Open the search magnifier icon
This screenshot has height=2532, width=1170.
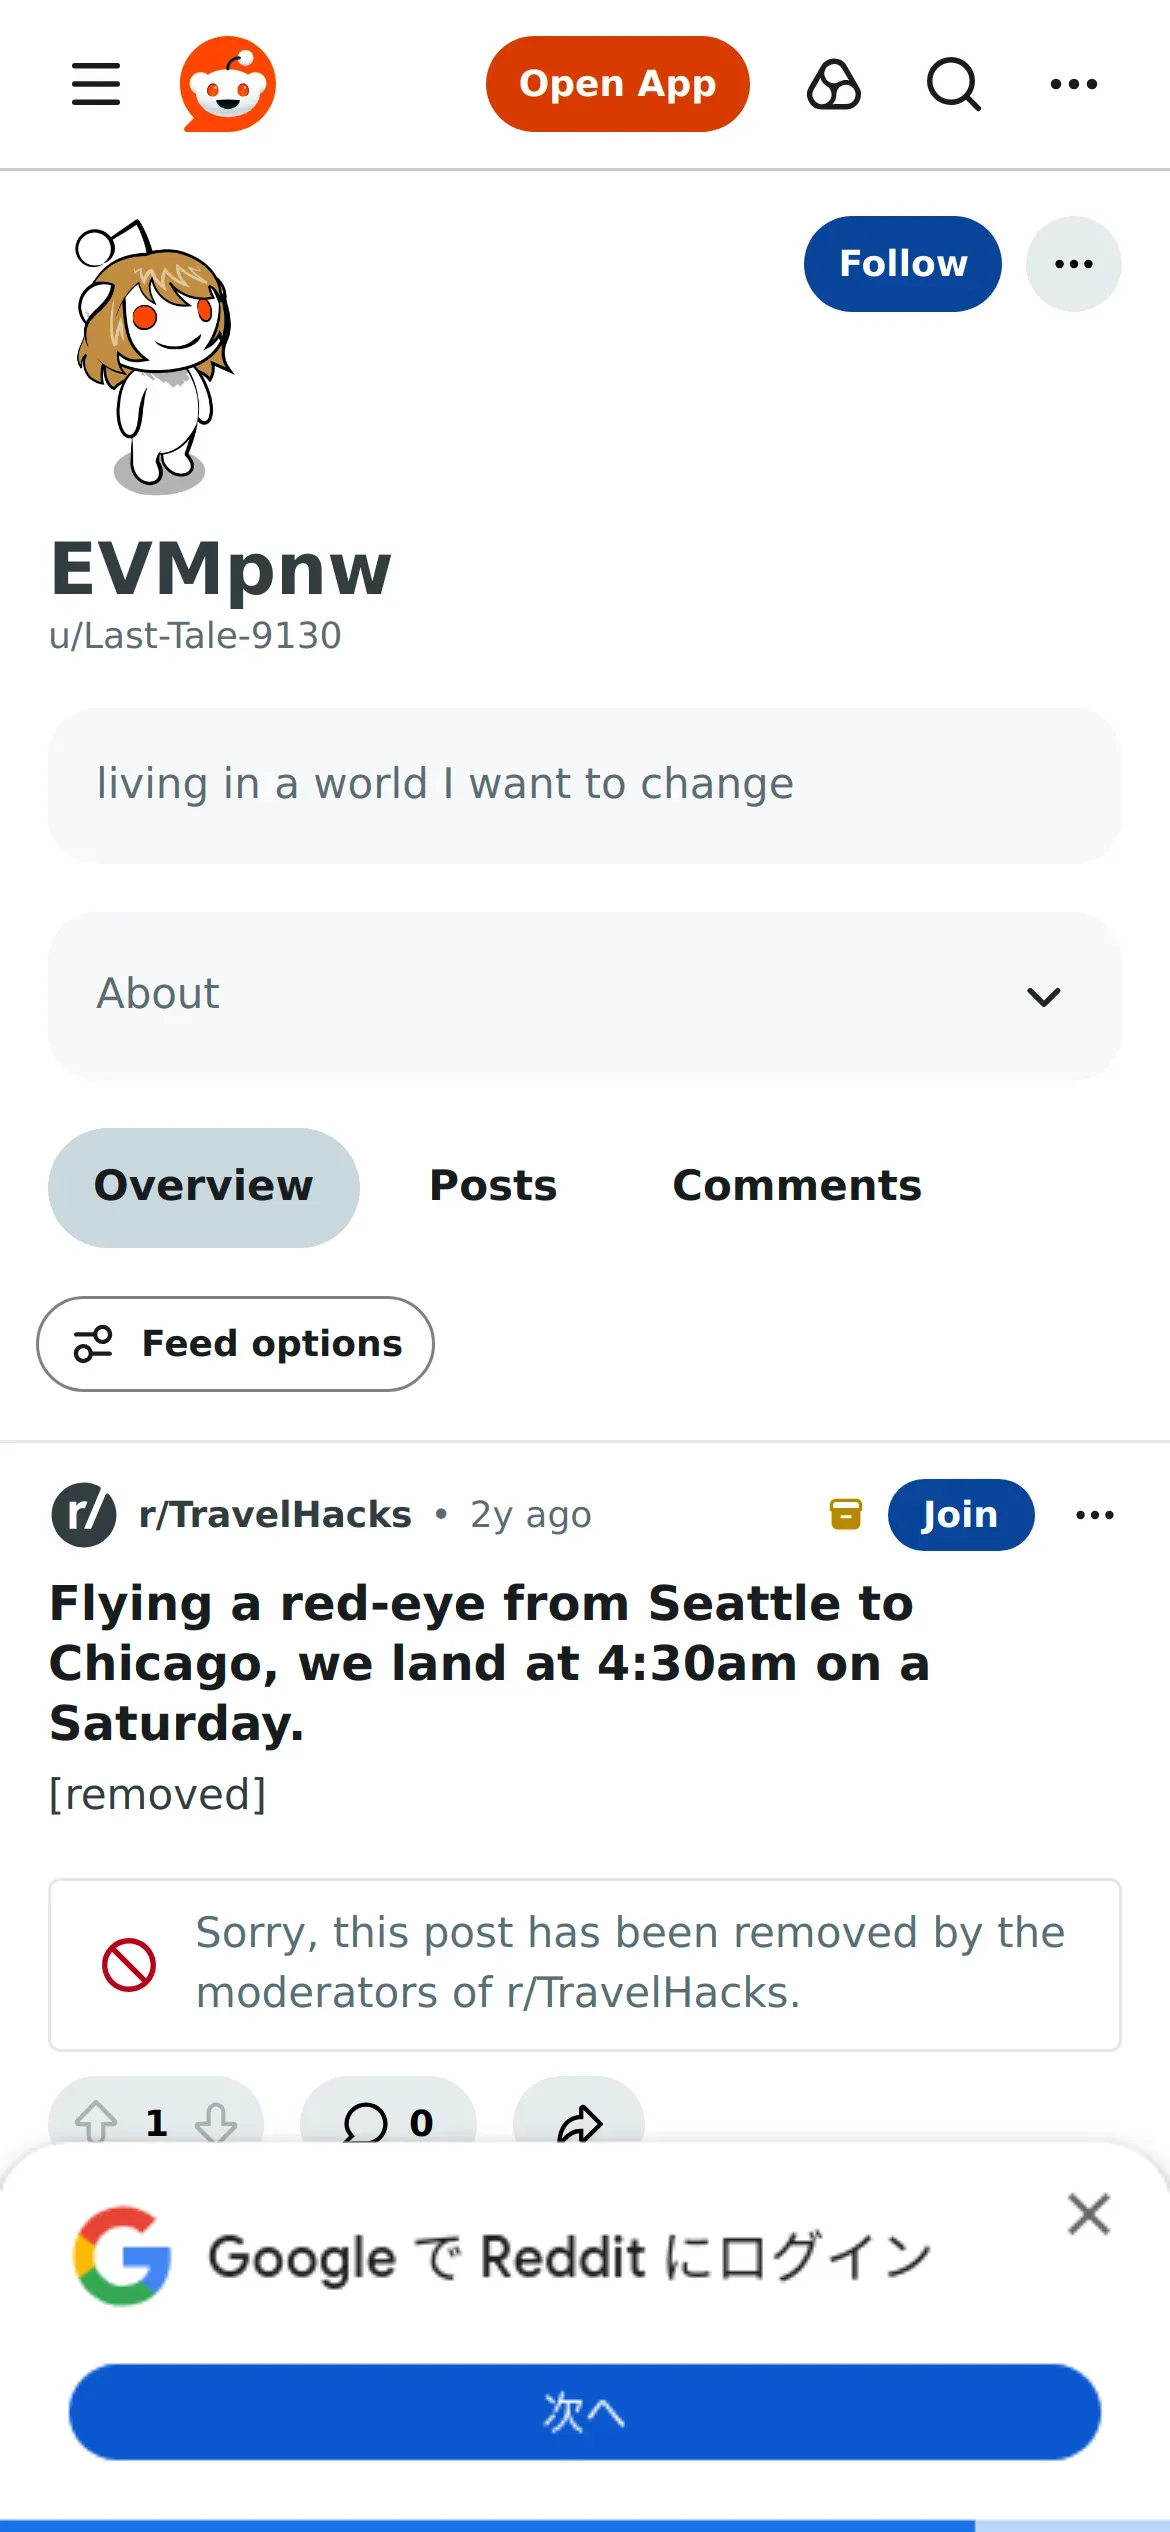[953, 84]
